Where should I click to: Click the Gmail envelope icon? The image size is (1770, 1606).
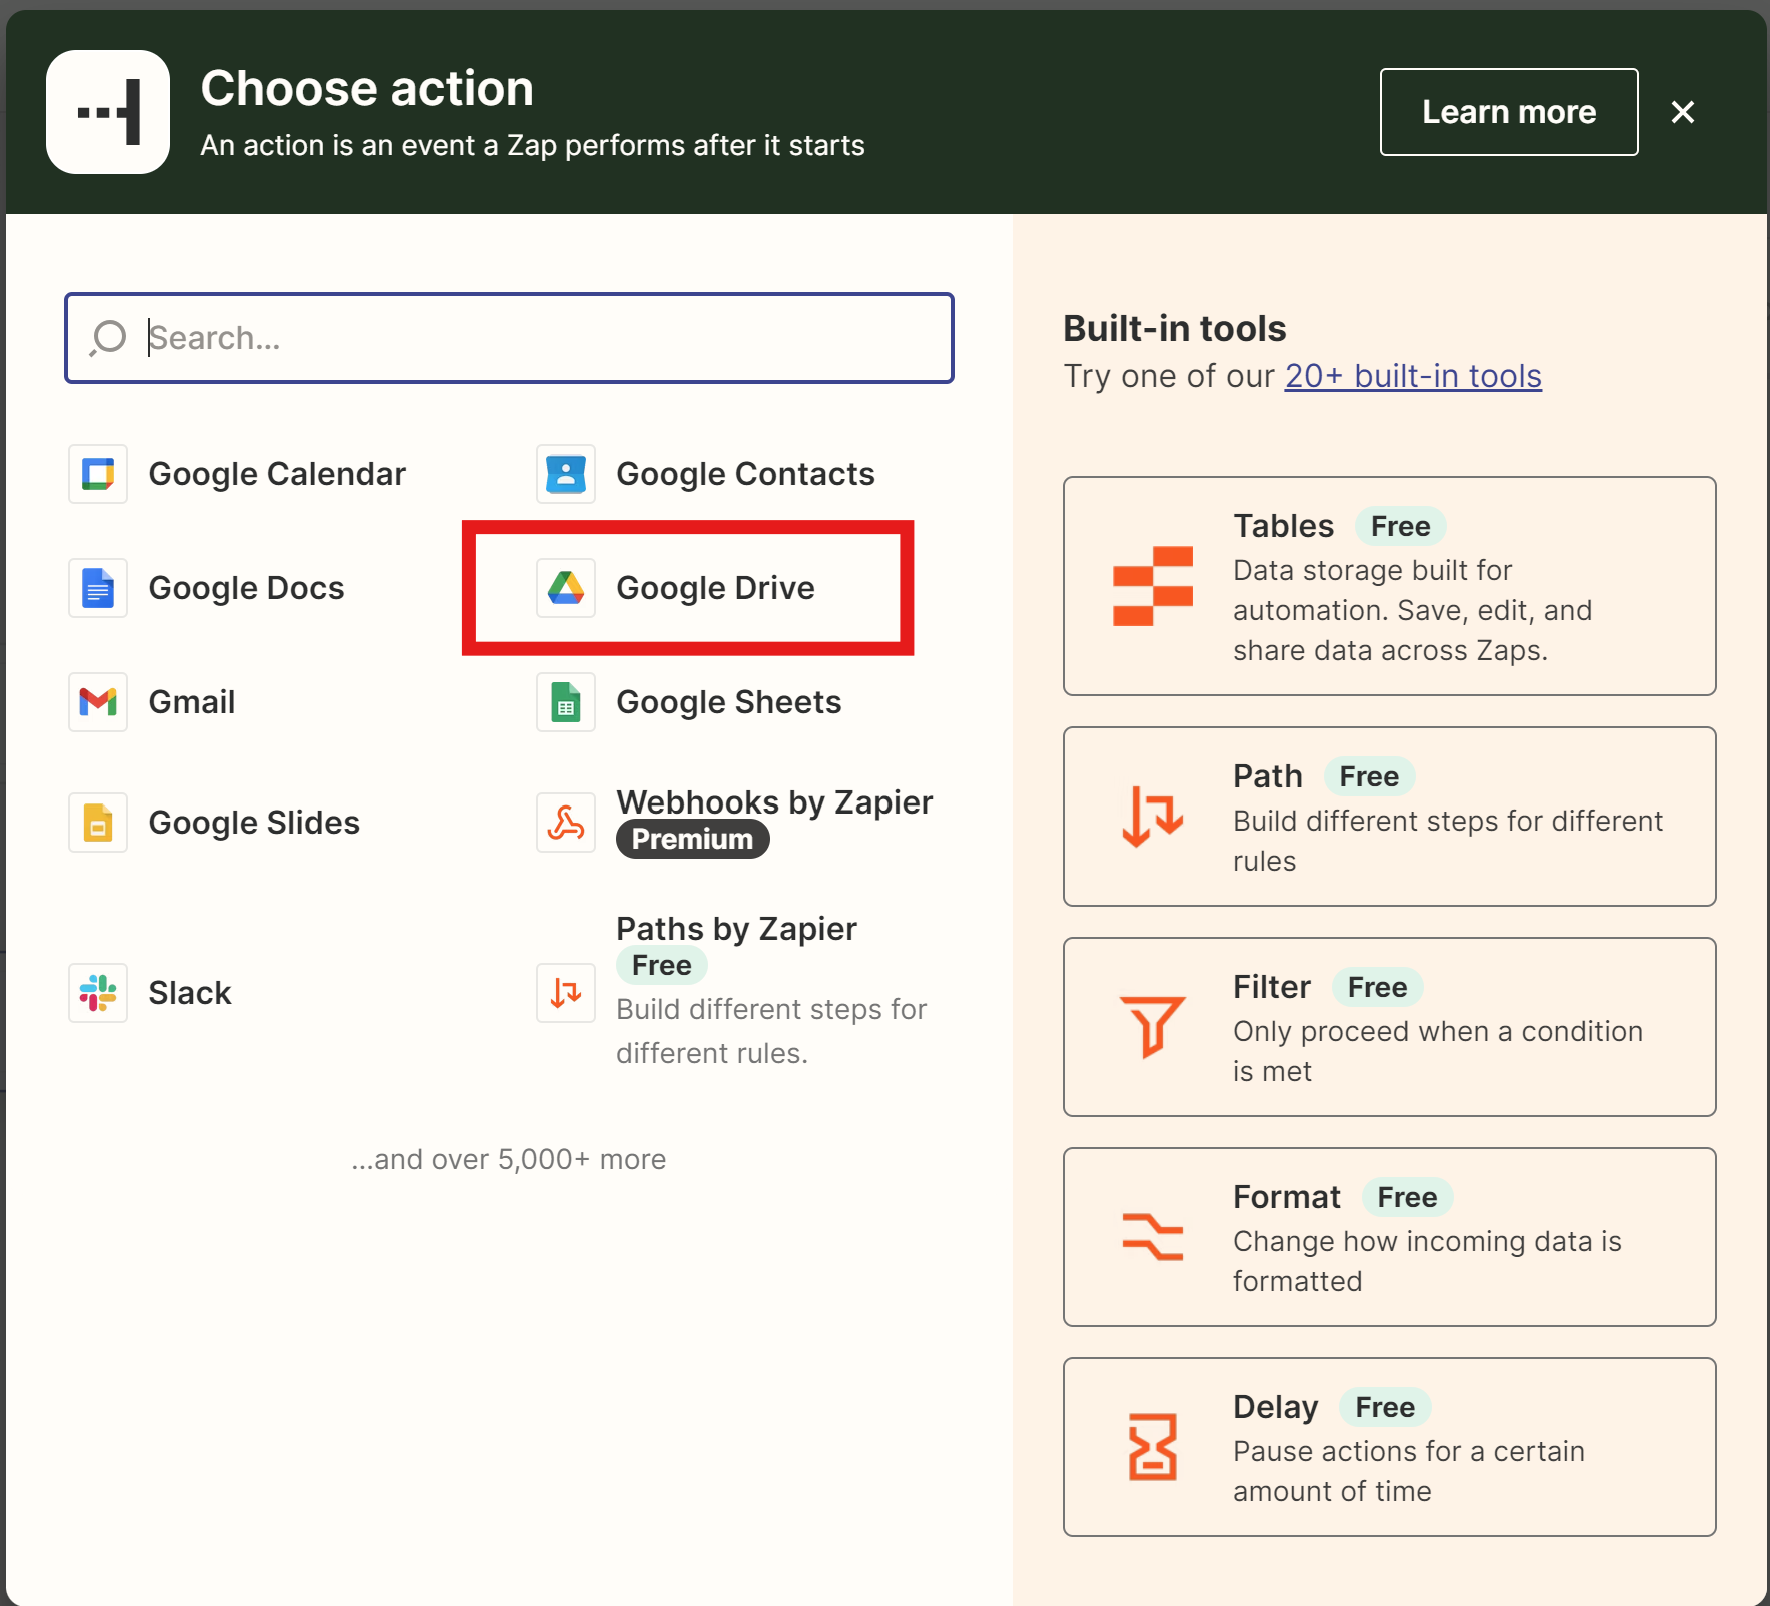tap(98, 702)
